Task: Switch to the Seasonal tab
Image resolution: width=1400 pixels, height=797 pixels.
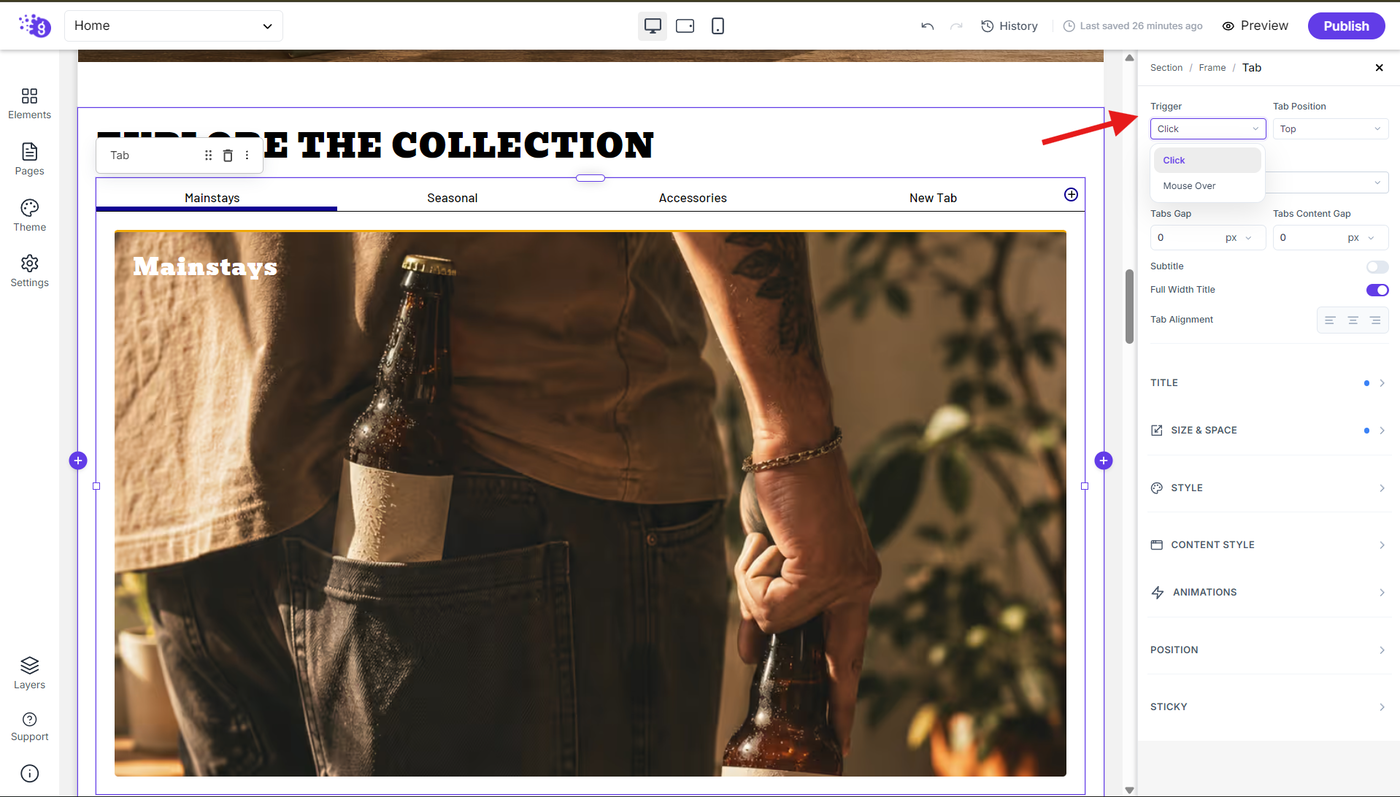Action: tap(452, 198)
